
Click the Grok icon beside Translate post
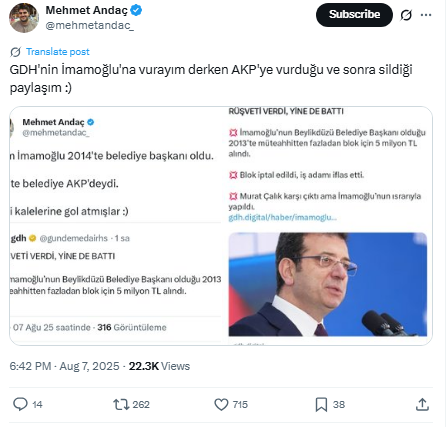point(15,52)
